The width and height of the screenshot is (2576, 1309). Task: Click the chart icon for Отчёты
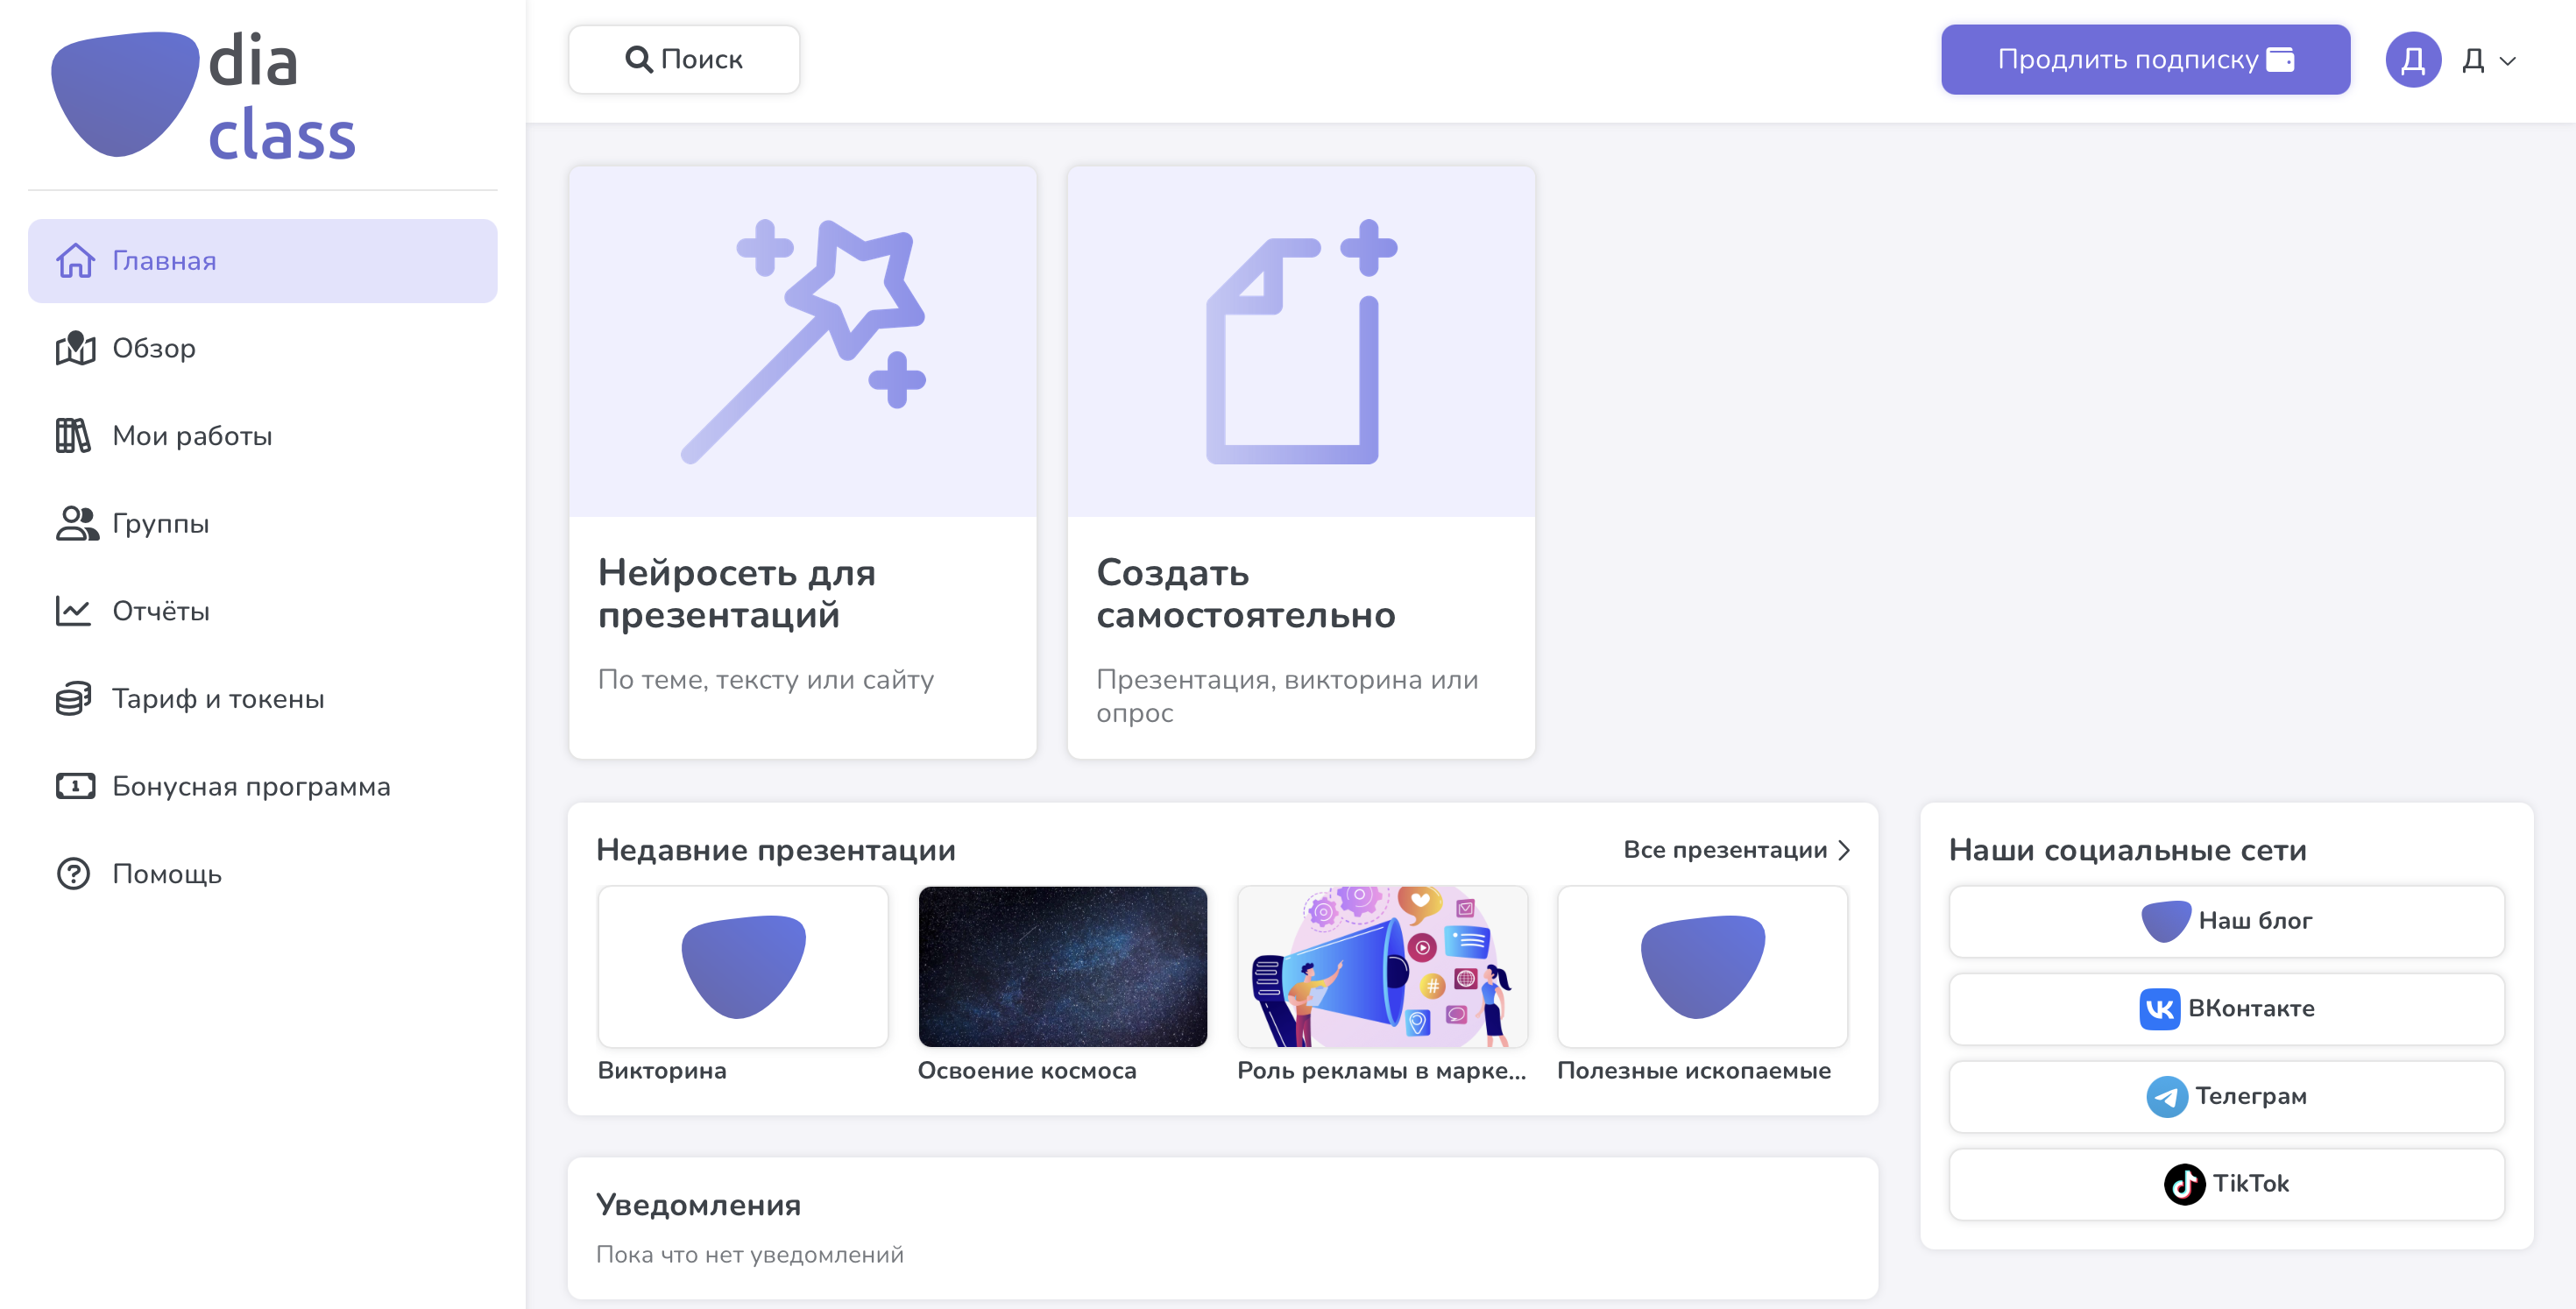coord(73,611)
